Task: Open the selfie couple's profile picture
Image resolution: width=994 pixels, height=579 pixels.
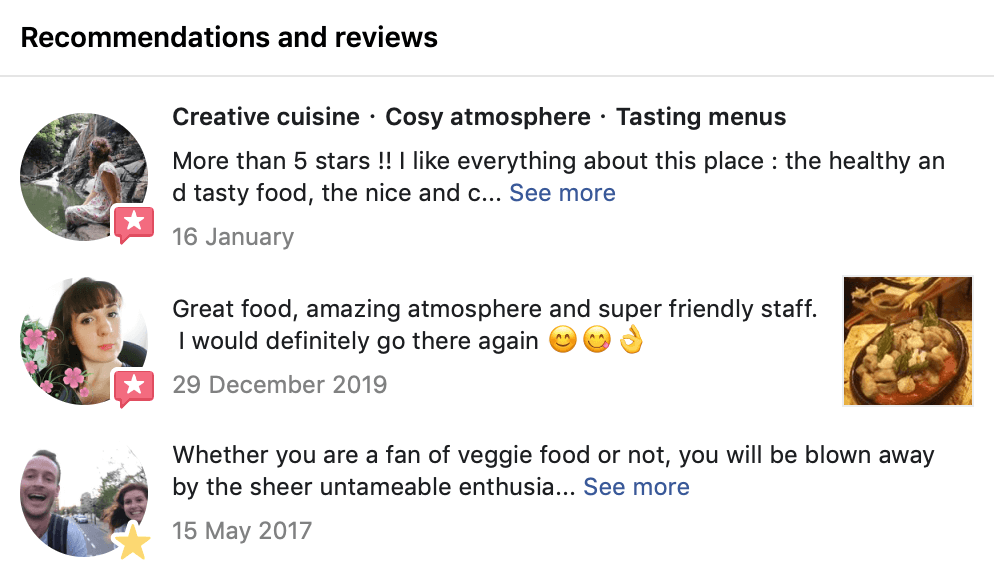Action: [x=80, y=498]
